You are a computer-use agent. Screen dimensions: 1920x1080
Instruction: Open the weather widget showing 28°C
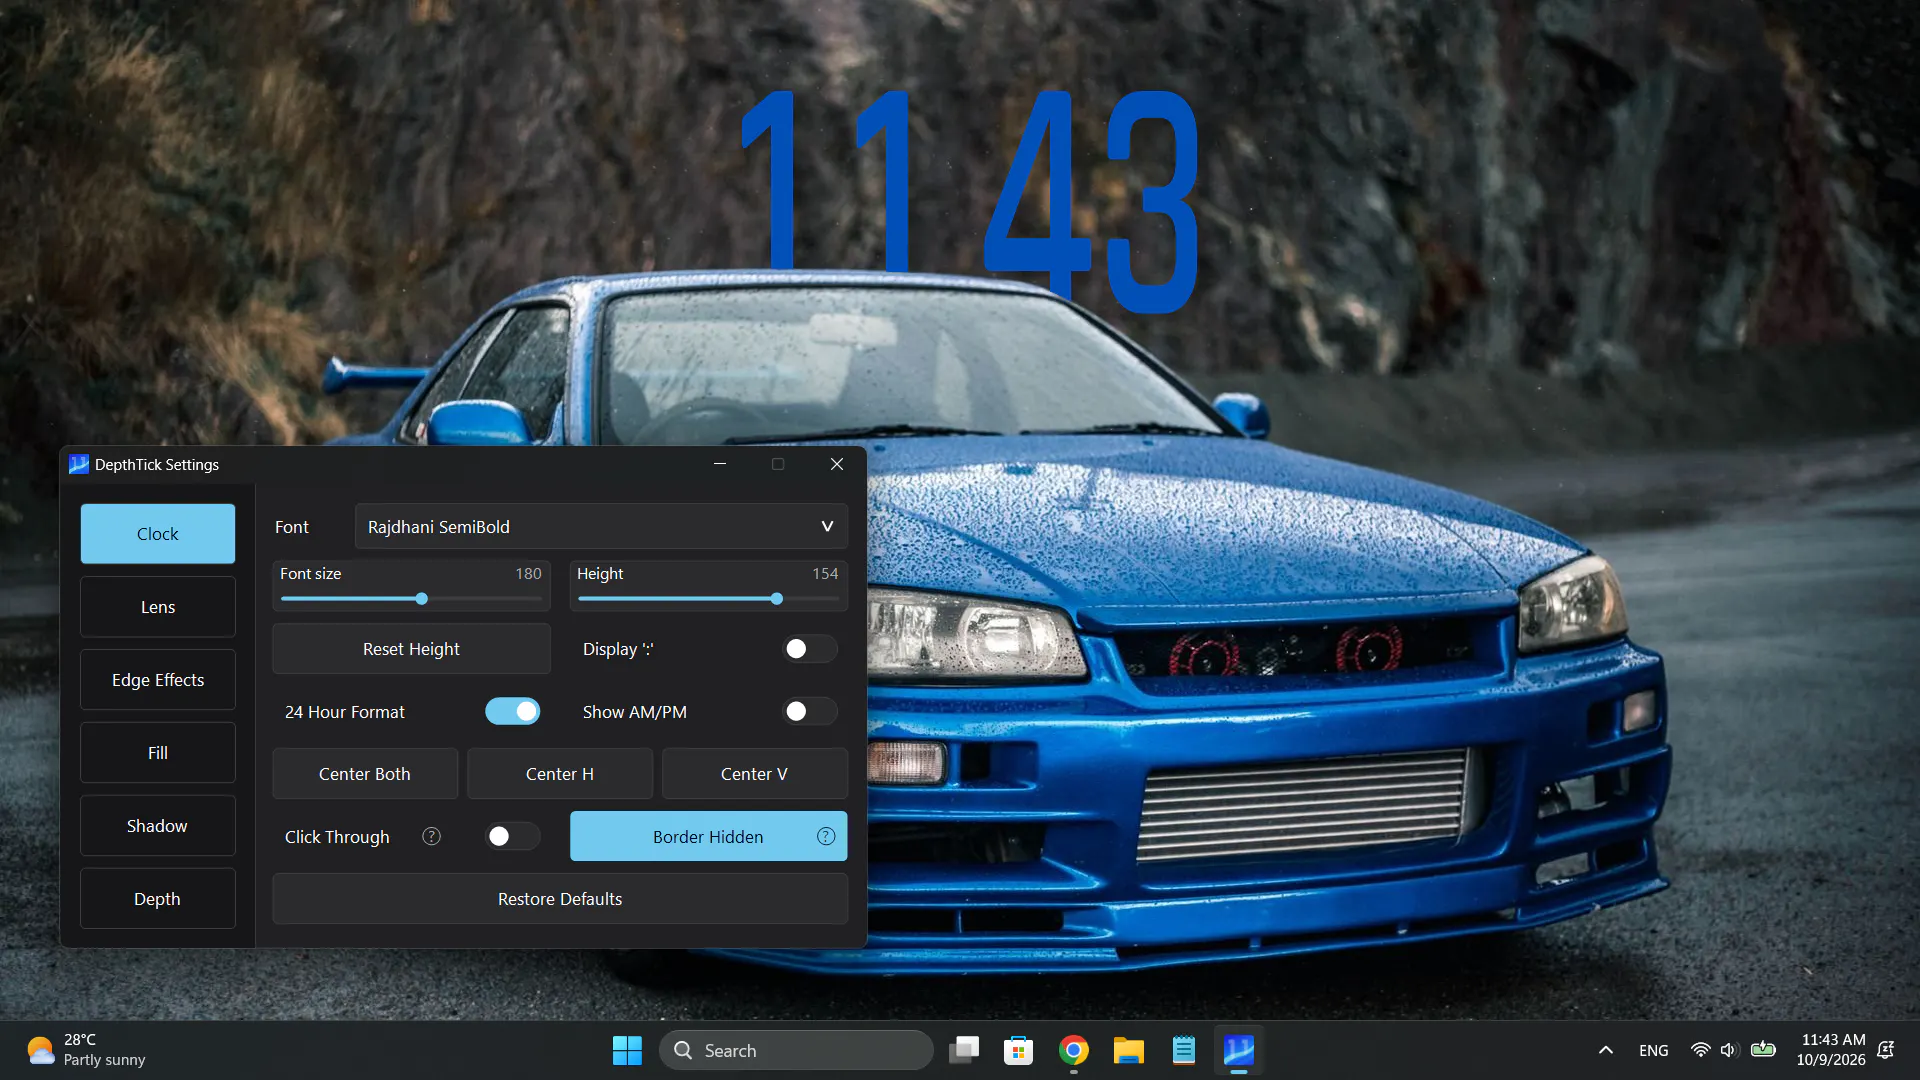click(86, 1050)
